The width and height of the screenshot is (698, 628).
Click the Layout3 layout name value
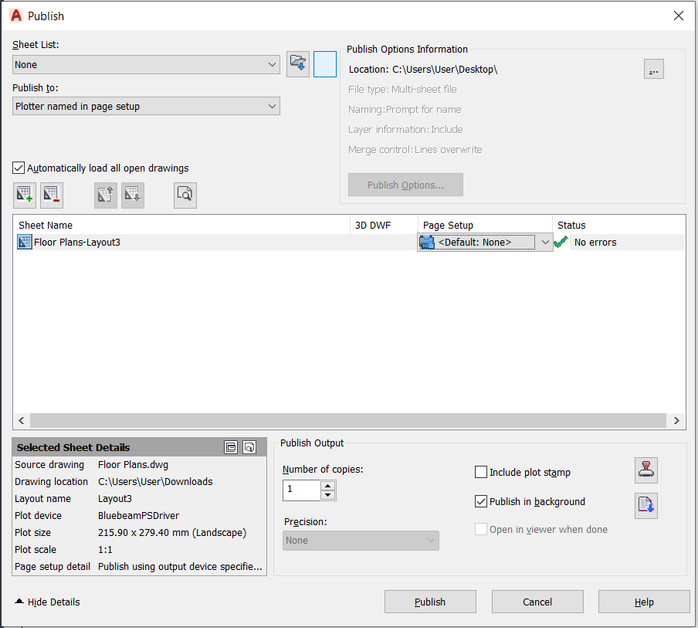115,498
